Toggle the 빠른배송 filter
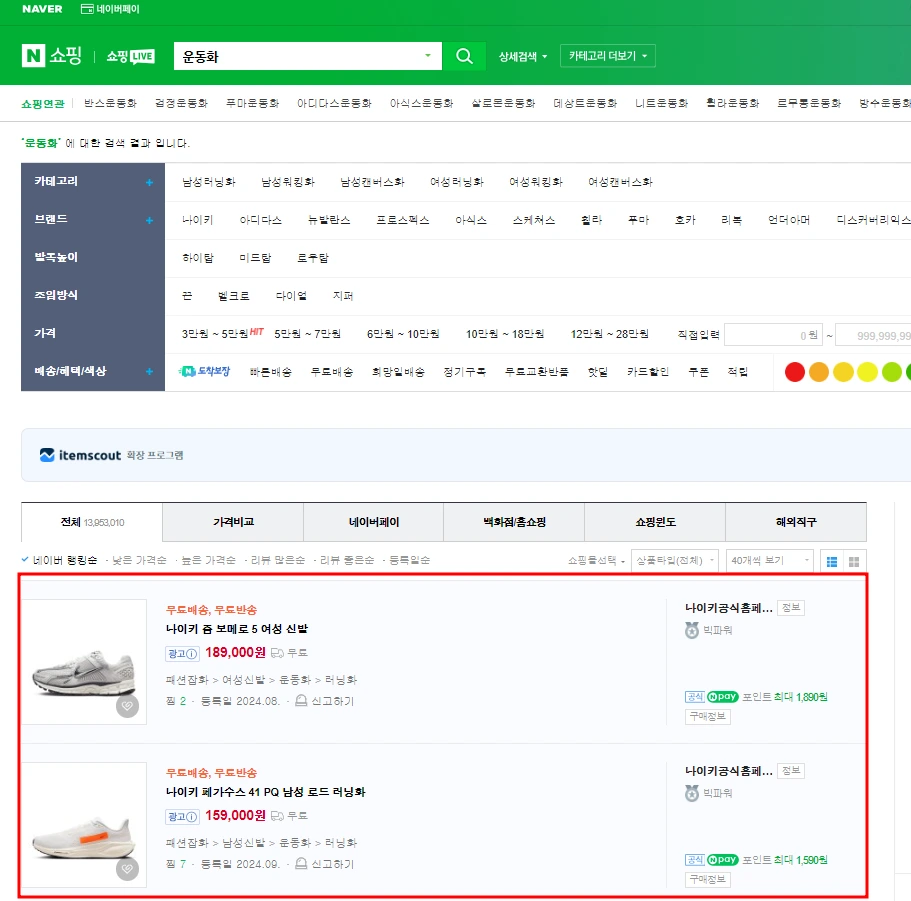911x901 pixels. (x=271, y=372)
